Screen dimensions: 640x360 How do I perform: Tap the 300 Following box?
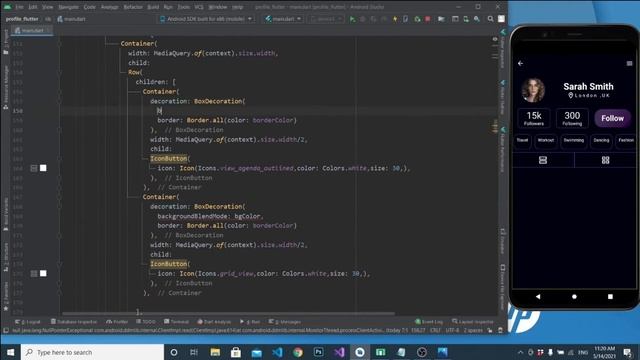(x=572, y=118)
